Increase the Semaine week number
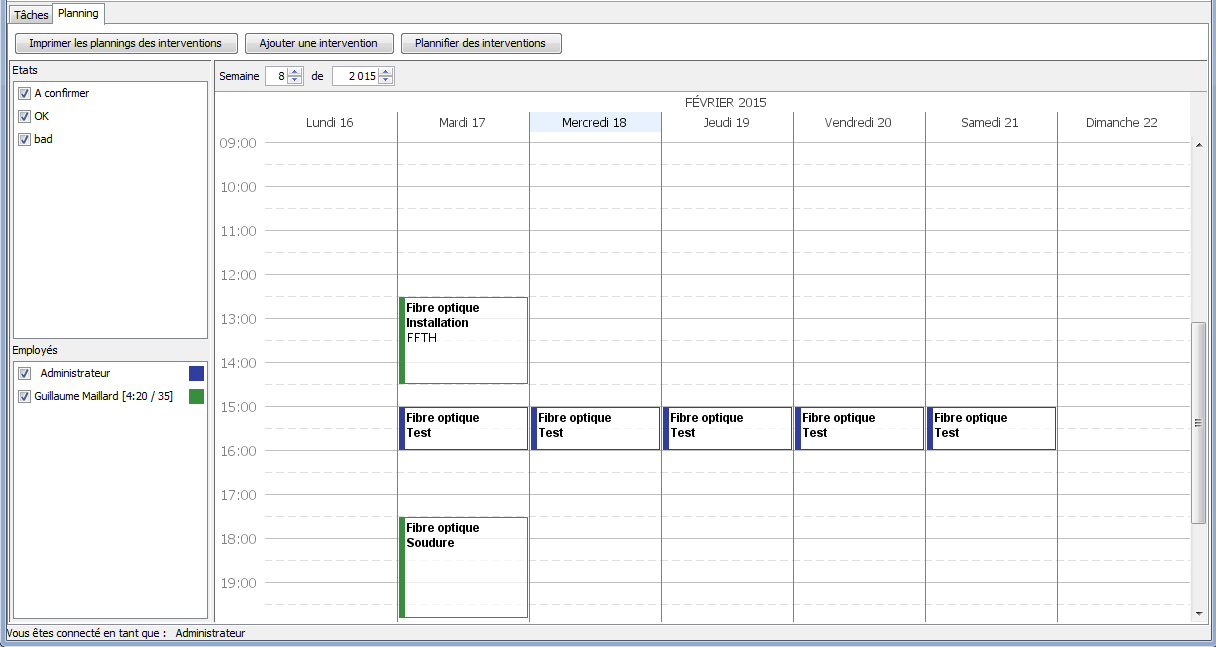1216x647 pixels. (295, 72)
